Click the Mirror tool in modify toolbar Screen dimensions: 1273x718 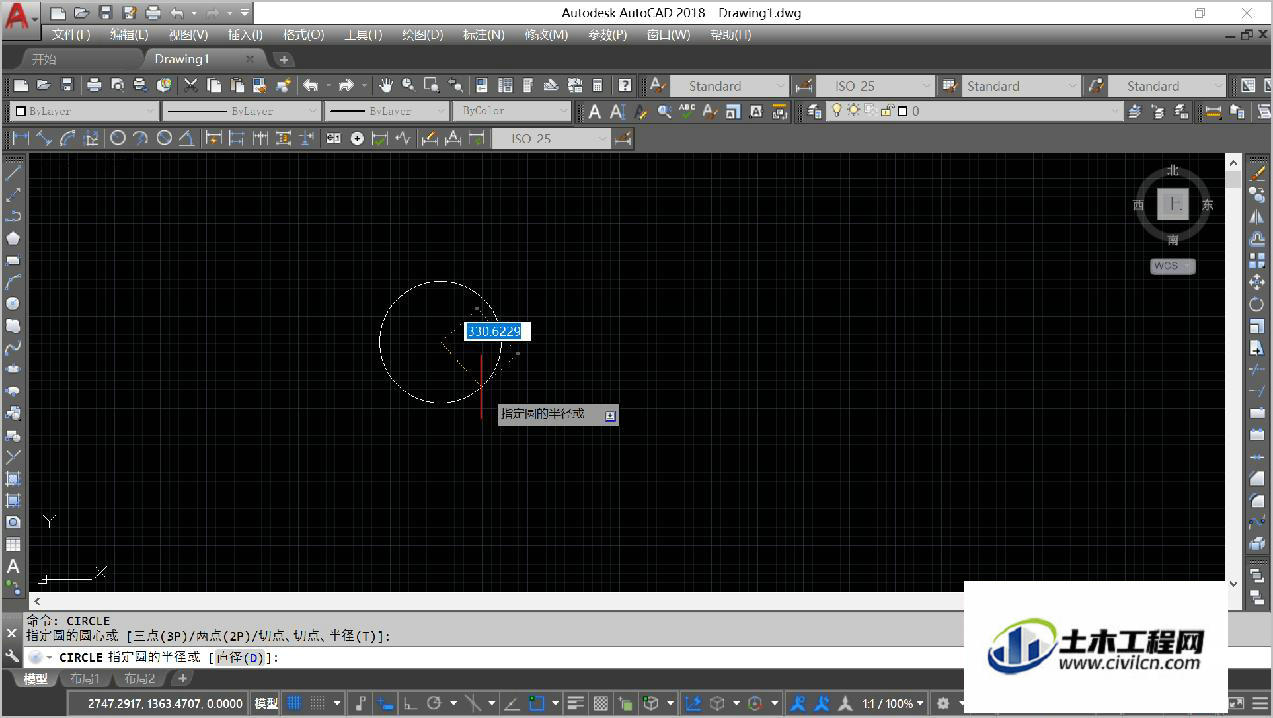pyautogui.click(x=1257, y=216)
